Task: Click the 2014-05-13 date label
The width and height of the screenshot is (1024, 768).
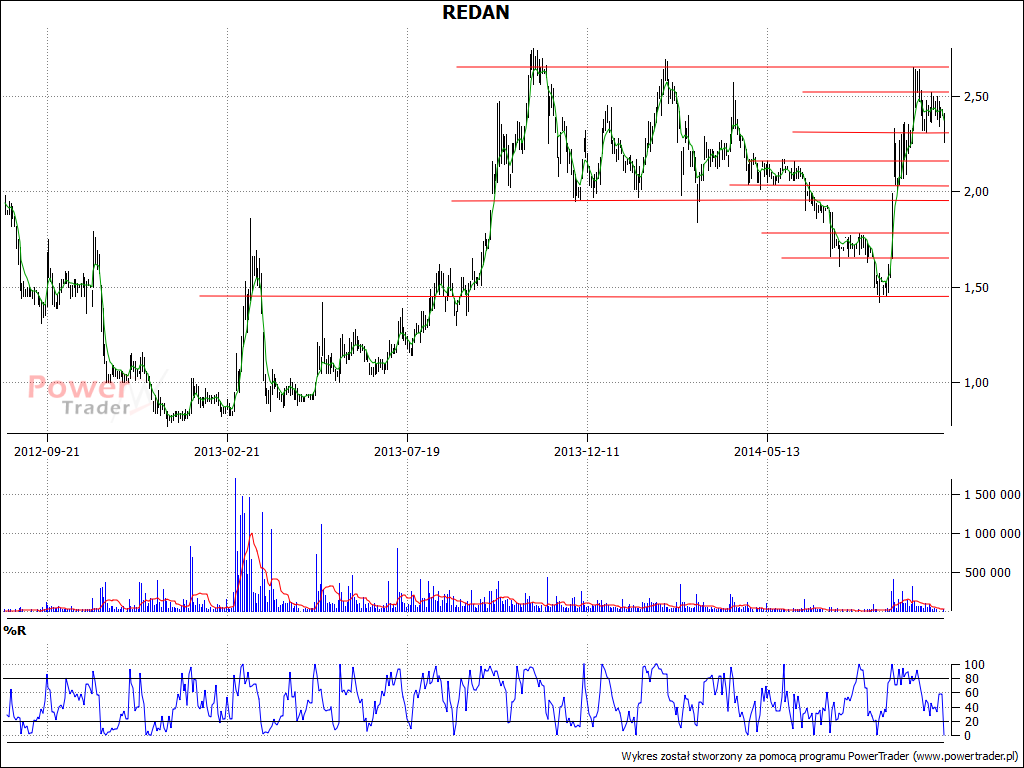Action: pos(767,451)
